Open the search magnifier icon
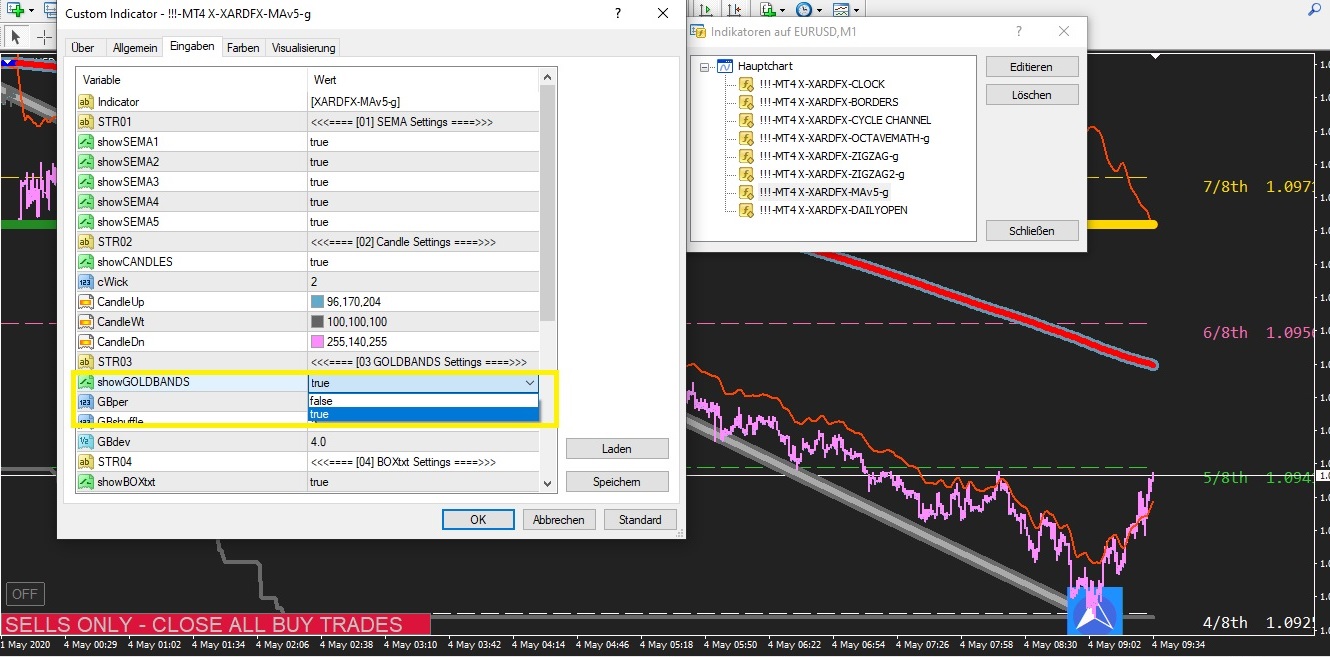The height and width of the screenshot is (657, 1330). [x=1314, y=10]
